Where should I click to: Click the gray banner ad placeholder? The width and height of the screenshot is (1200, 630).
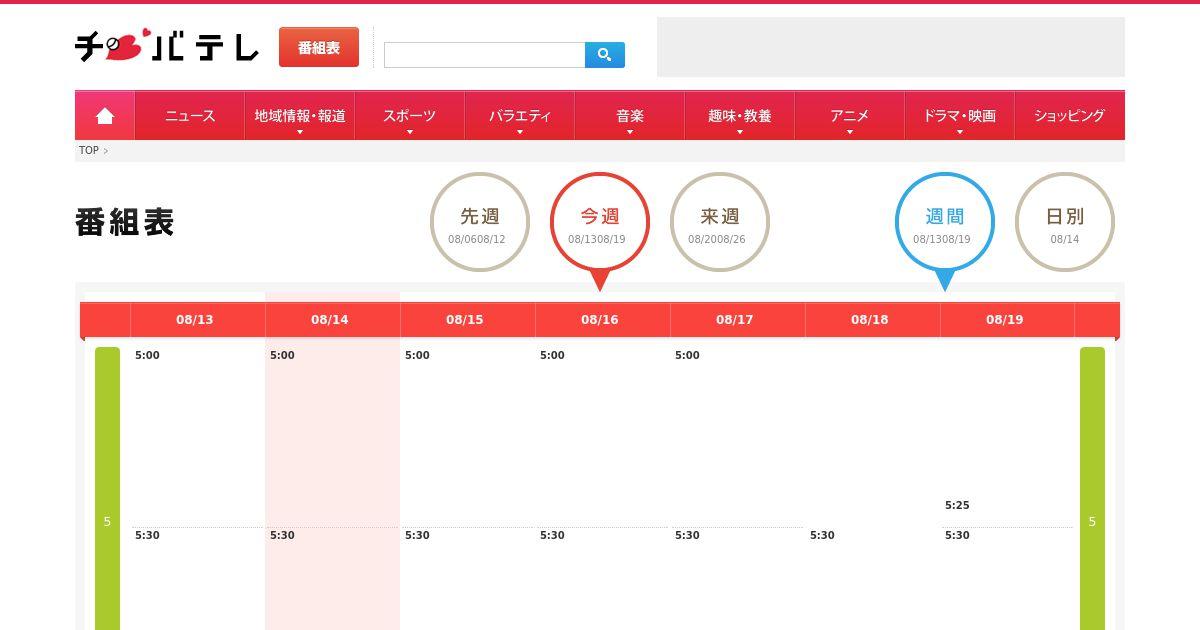coord(891,47)
